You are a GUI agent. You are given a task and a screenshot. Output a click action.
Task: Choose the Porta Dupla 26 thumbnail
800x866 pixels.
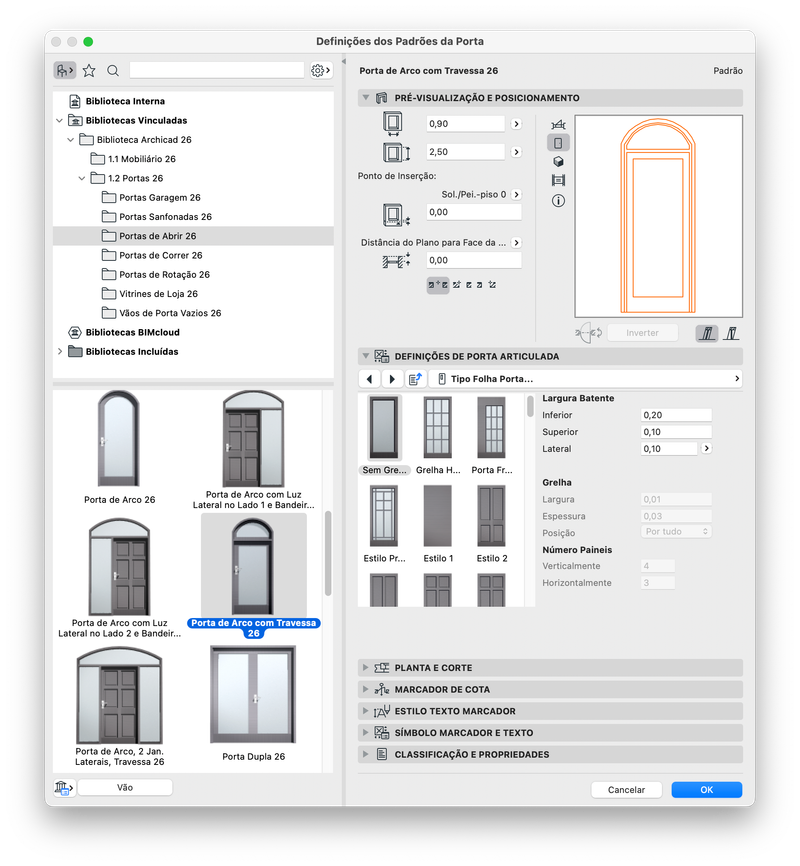[x=253, y=695]
